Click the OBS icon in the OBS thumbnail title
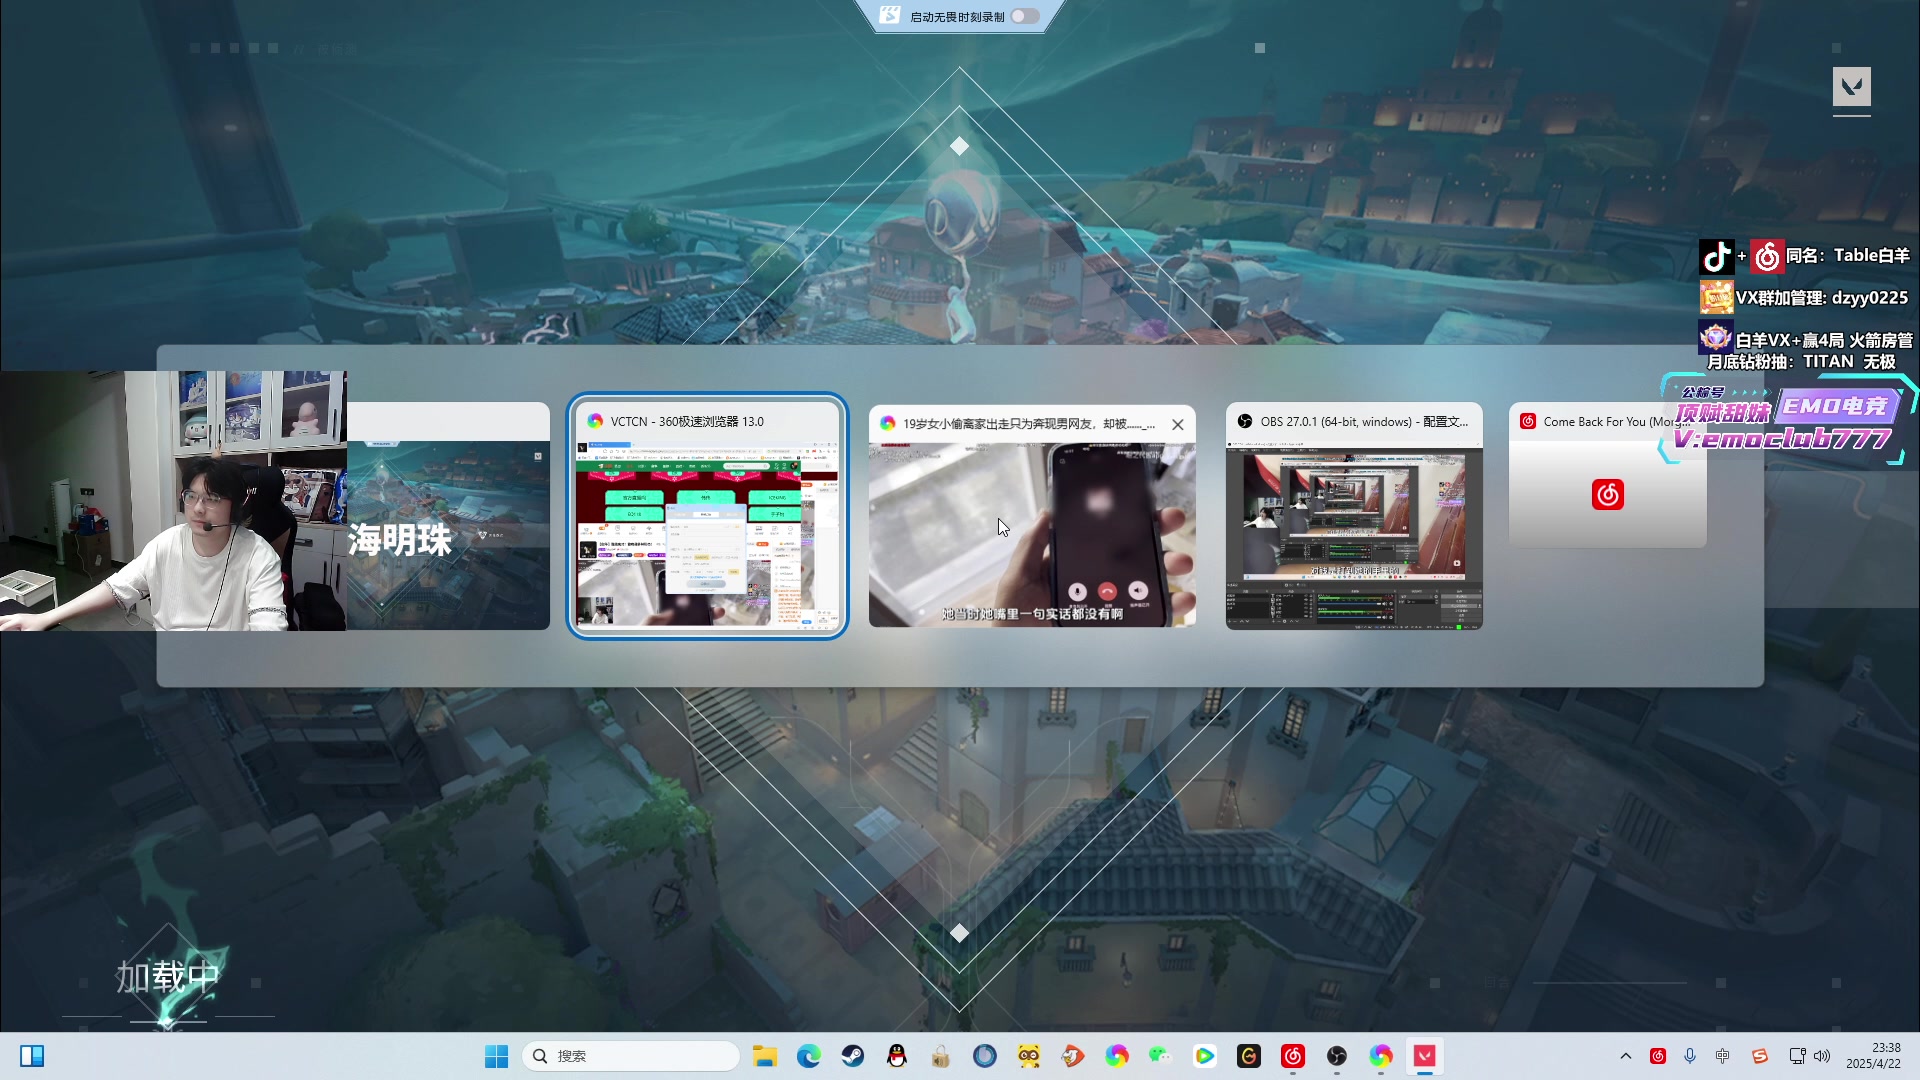 click(x=1245, y=422)
